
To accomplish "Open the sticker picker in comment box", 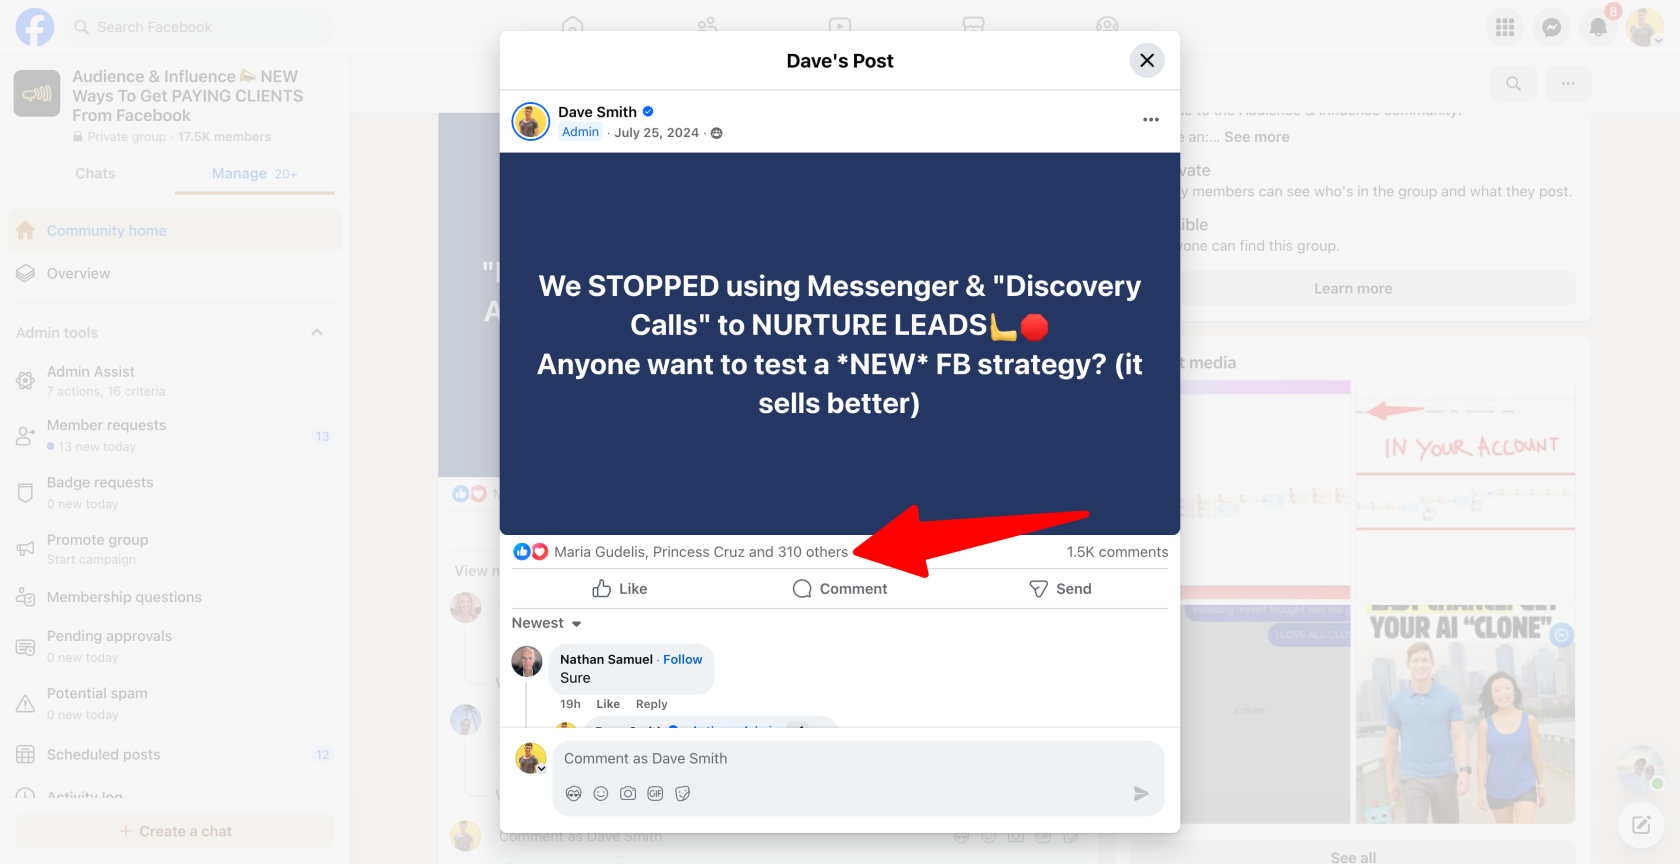I will tap(683, 794).
